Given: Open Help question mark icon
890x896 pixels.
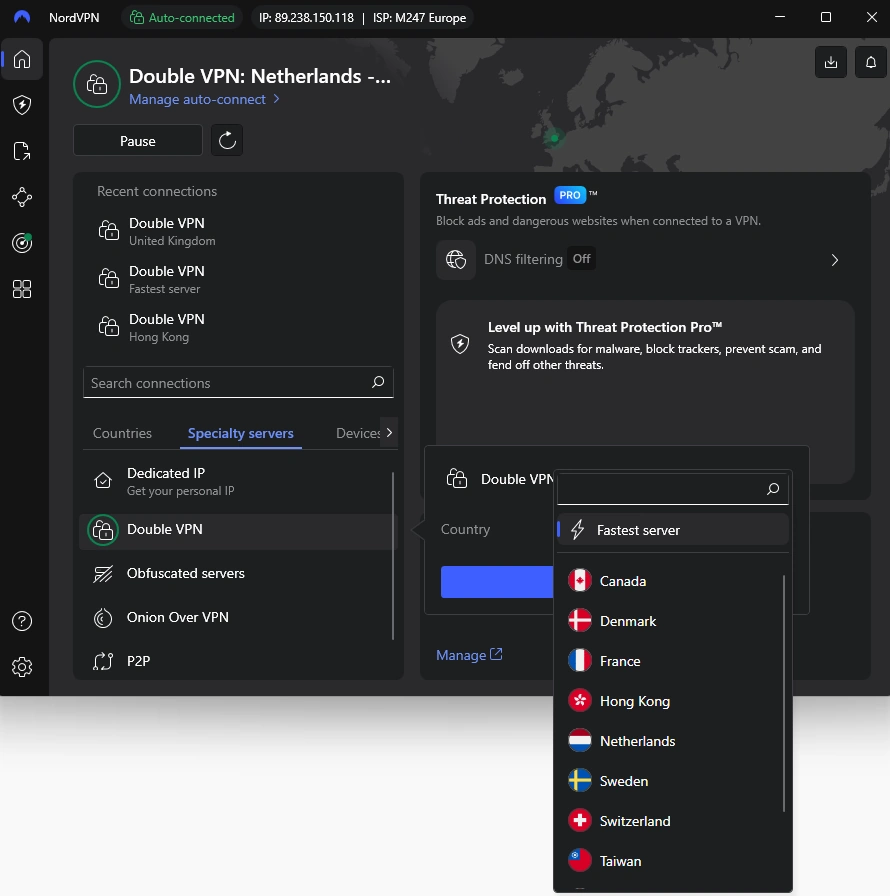Looking at the screenshot, I should 22,621.
